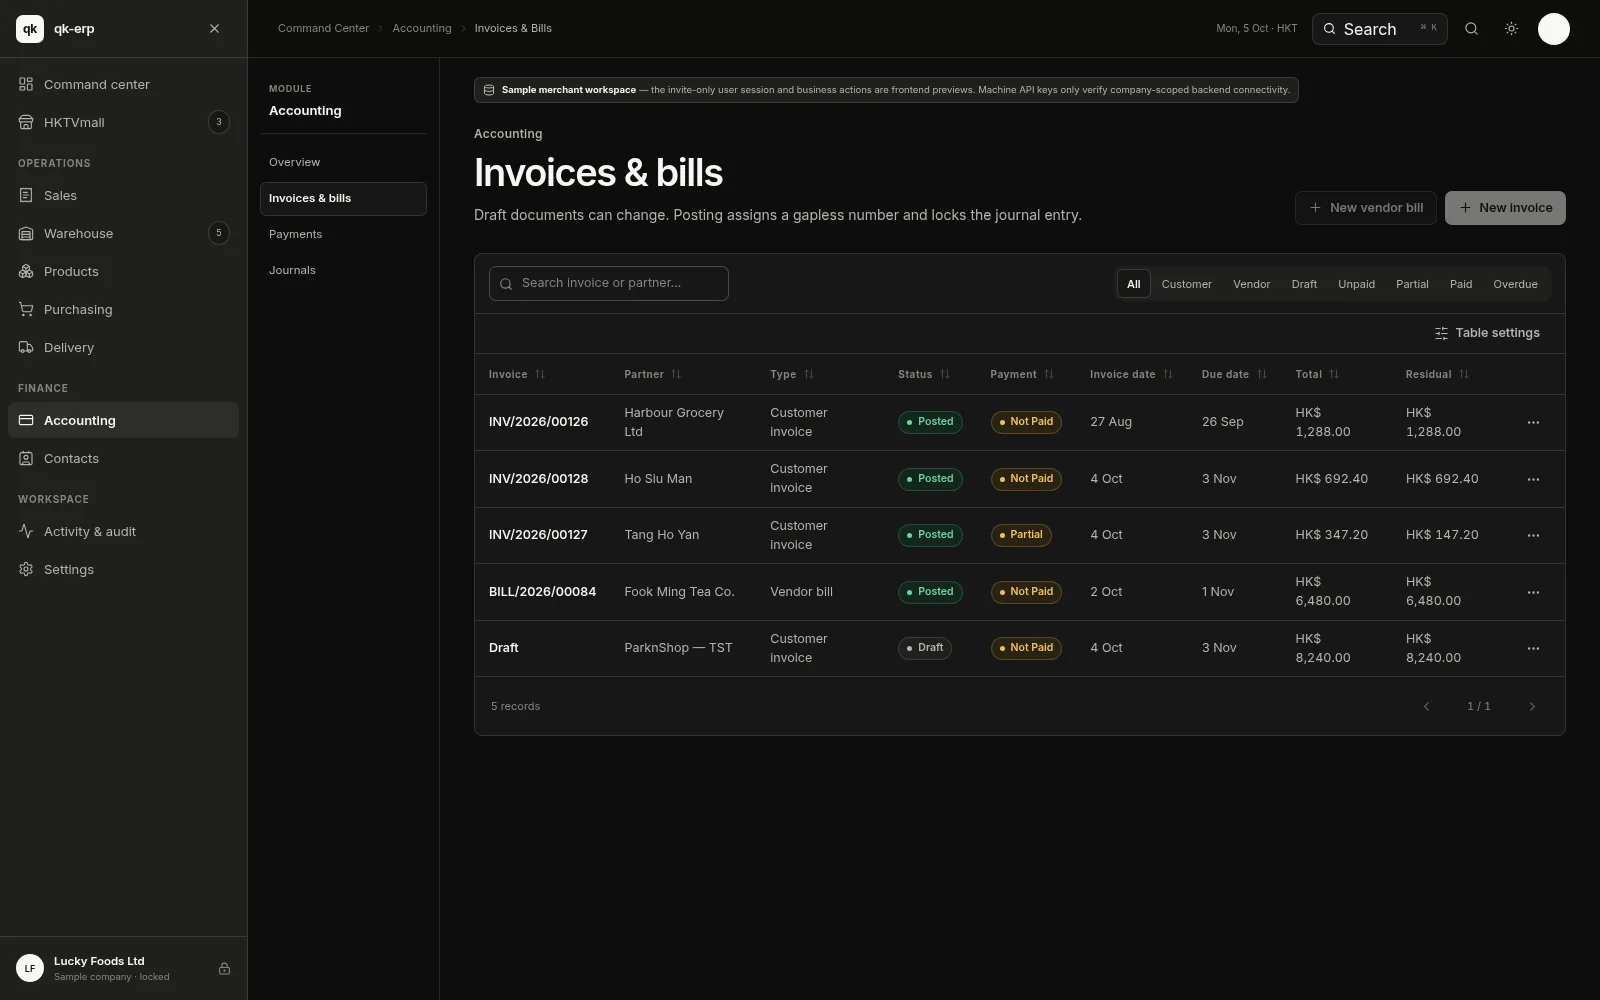Image resolution: width=1600 pixels, height=1000 pixels.
Task: Sort by the Residual column
Action: 1437,374
